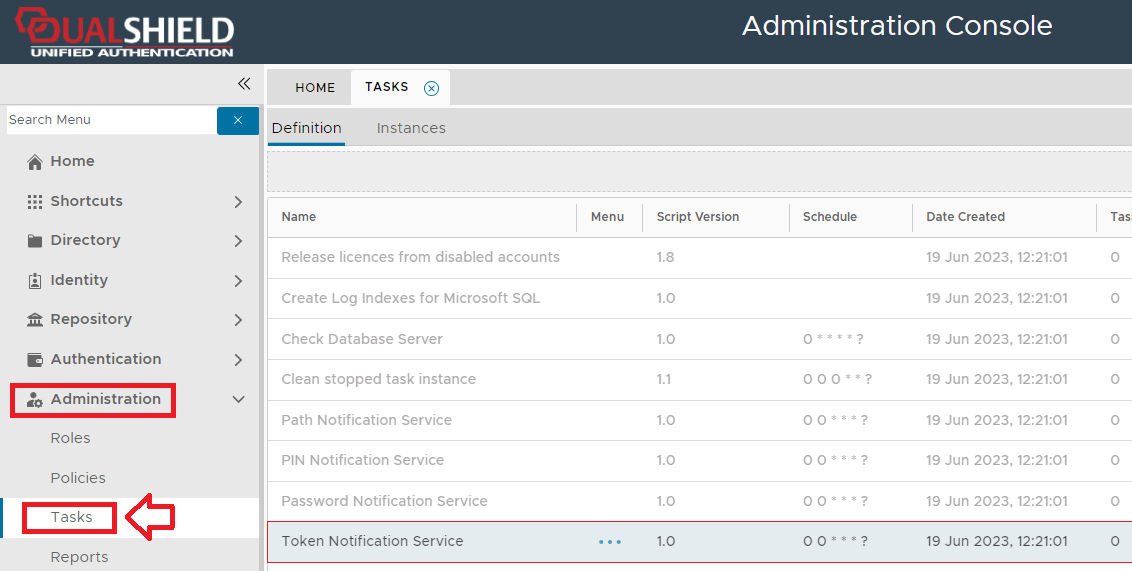The image size is (1132, 571).
Task: Switch to the HOME tab
Action: [315, 88]
